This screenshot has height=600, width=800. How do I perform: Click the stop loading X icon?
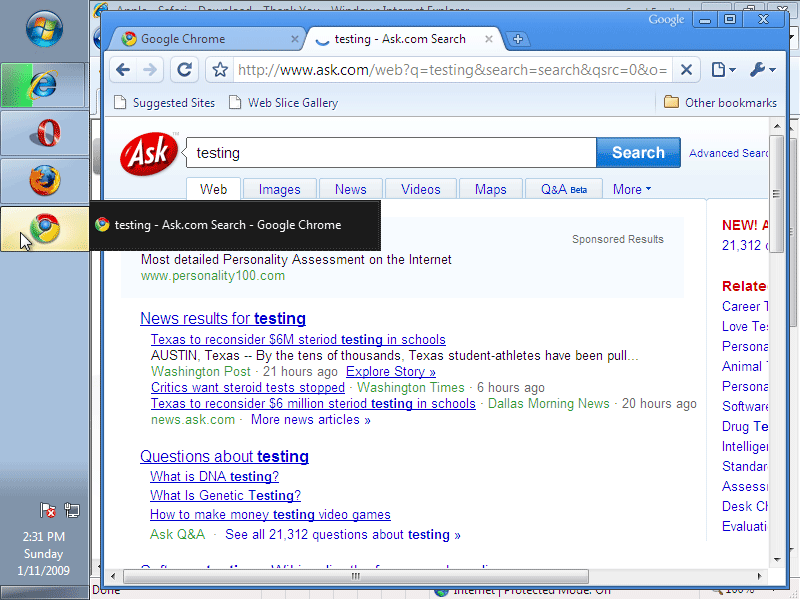(685, 70)
